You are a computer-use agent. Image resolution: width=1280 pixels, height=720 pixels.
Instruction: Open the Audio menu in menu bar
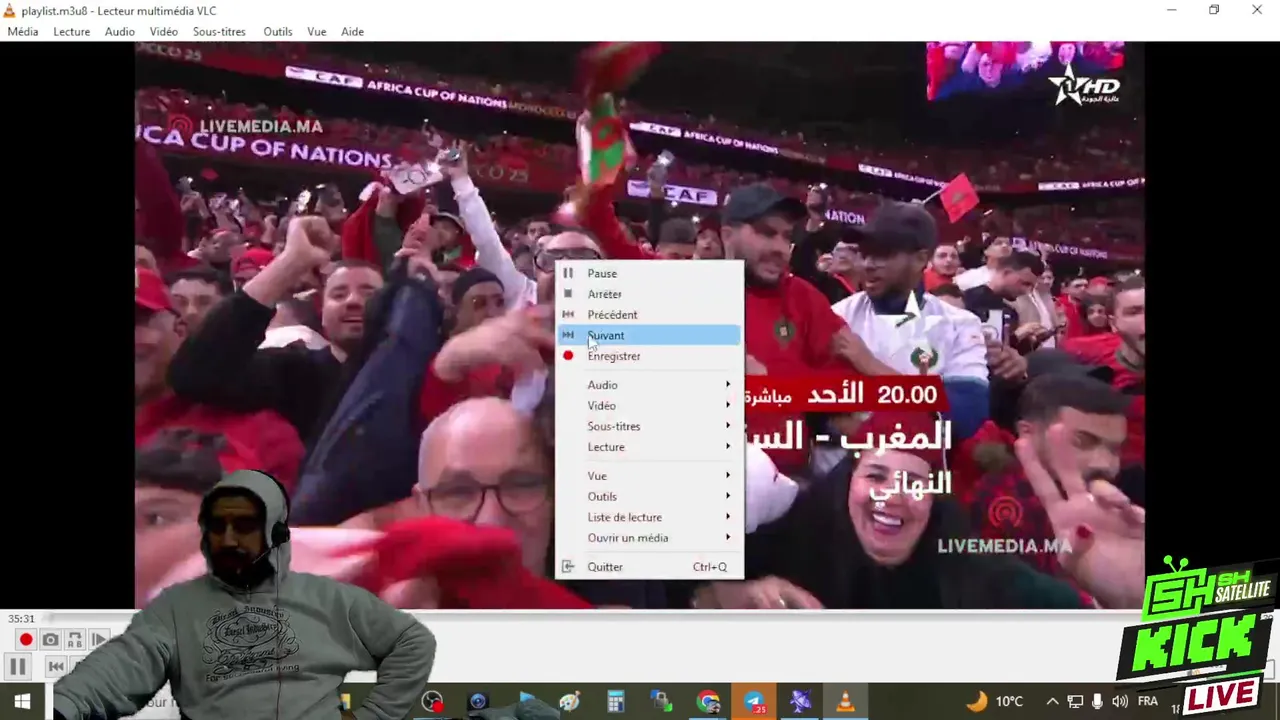119,31
